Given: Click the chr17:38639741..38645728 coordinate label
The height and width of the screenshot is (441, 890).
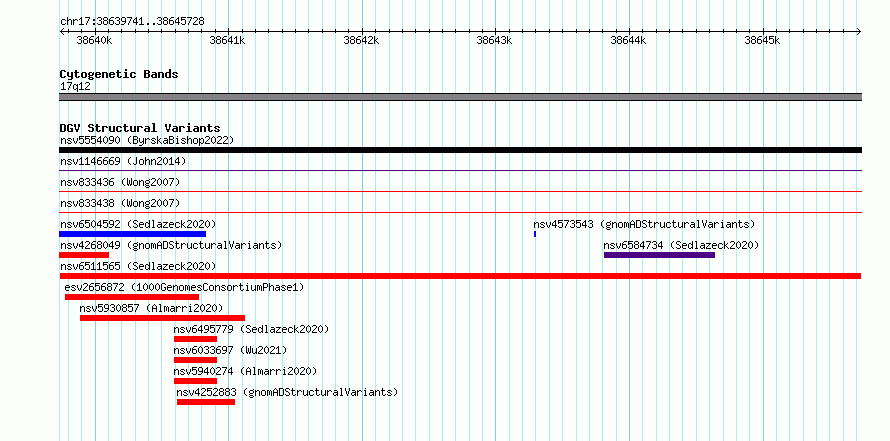Looking at the screenshot, I should (132, 22).
